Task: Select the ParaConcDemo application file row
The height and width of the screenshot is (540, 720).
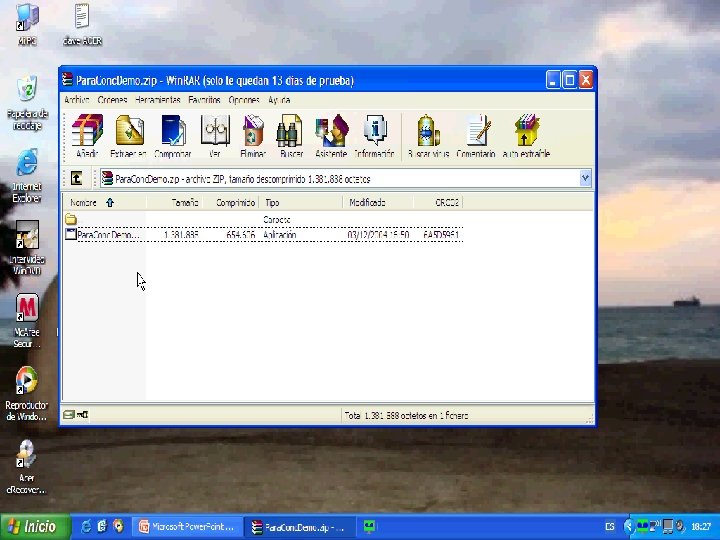Action: [x=263, y=235]
